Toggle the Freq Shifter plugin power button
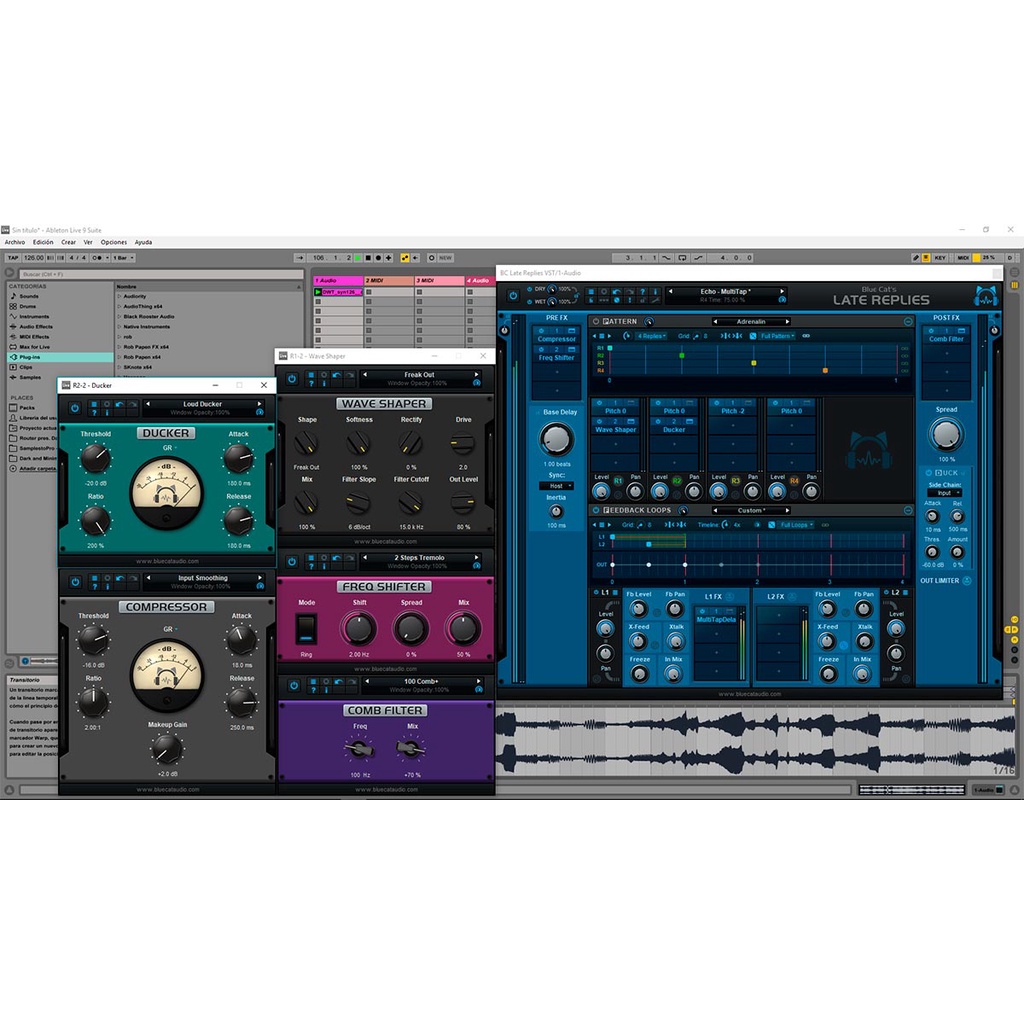The width and height of the screenshot is (1024, 1024). [292, 561]
